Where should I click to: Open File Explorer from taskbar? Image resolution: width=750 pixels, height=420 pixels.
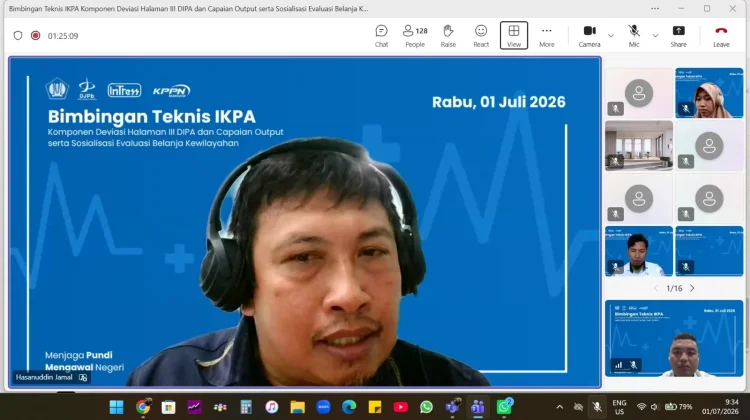(298, 407)
